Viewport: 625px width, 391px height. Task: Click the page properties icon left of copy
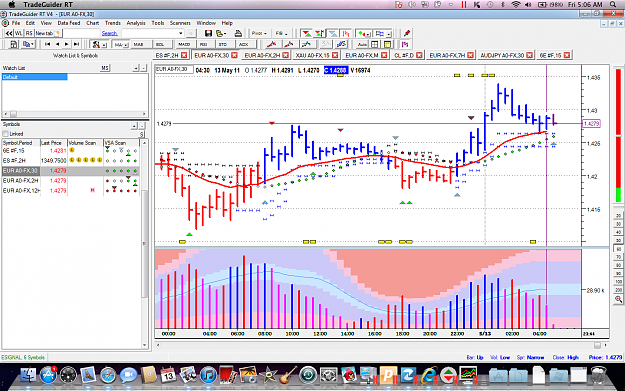tap(13, 44)
